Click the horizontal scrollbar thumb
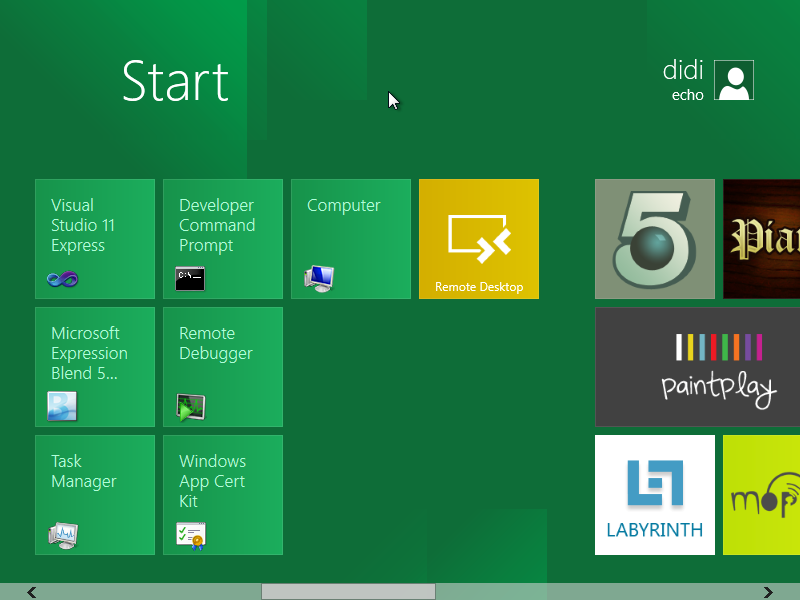The width and height of the screenshot is (800, 600). coord(348,592)
